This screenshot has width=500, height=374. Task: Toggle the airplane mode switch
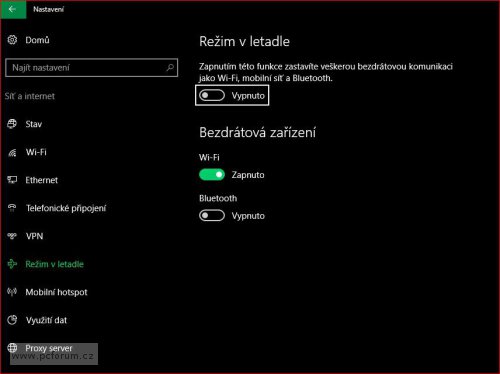pyautogui.click(x=212, y=96)
